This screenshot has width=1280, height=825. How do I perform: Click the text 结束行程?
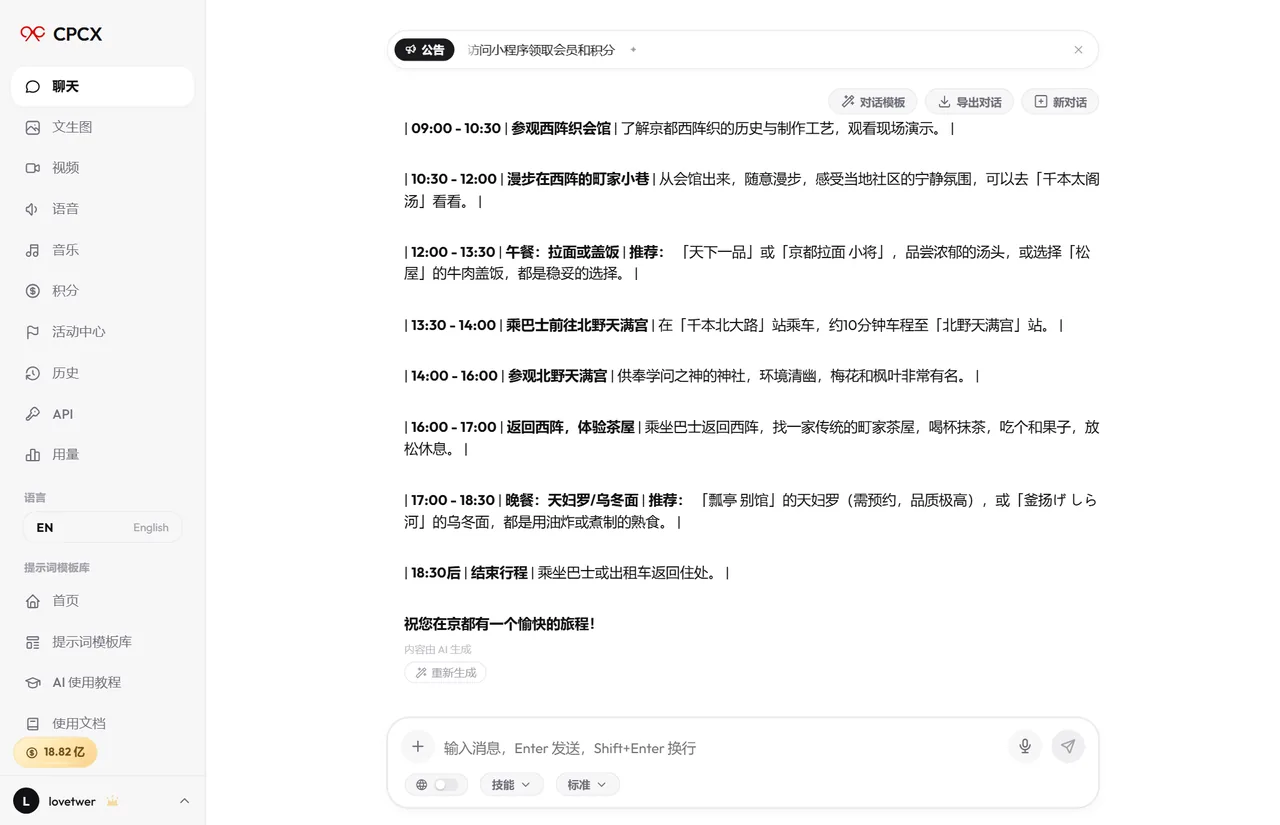(x=499, y=573)
